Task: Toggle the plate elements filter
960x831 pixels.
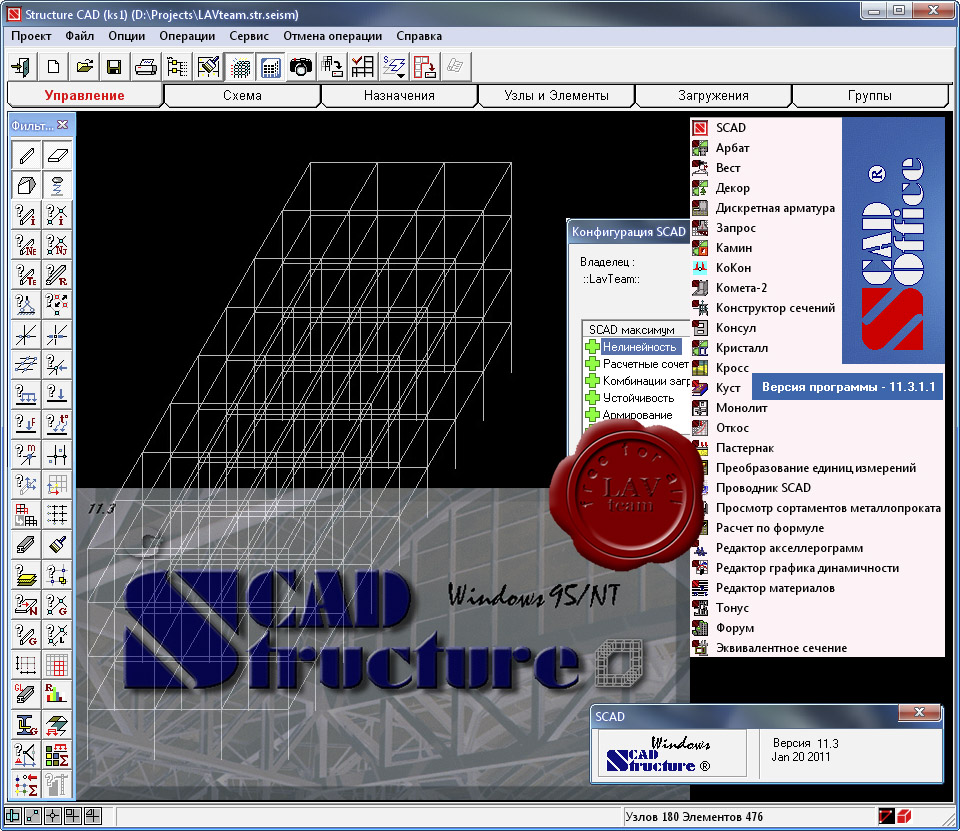Action: [57, 156]
